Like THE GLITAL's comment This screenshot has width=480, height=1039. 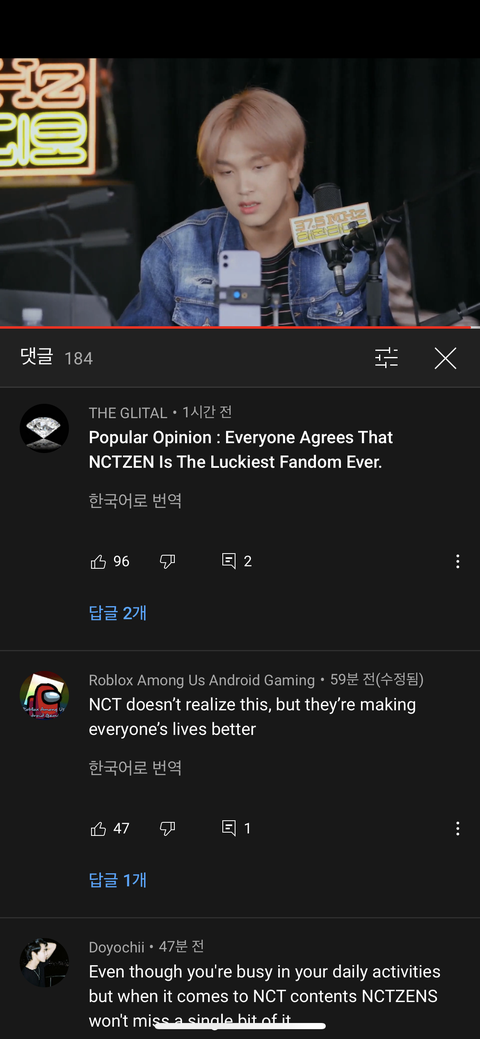click(x=98, y=562)
